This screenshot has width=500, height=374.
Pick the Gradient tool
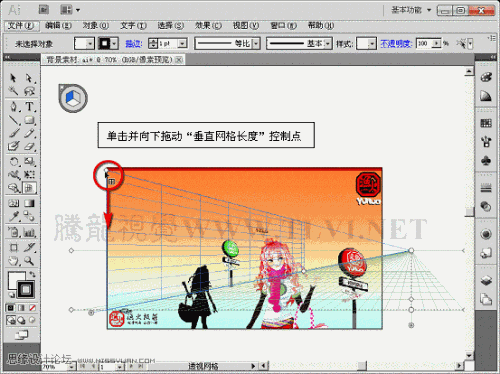click(29, 203)
